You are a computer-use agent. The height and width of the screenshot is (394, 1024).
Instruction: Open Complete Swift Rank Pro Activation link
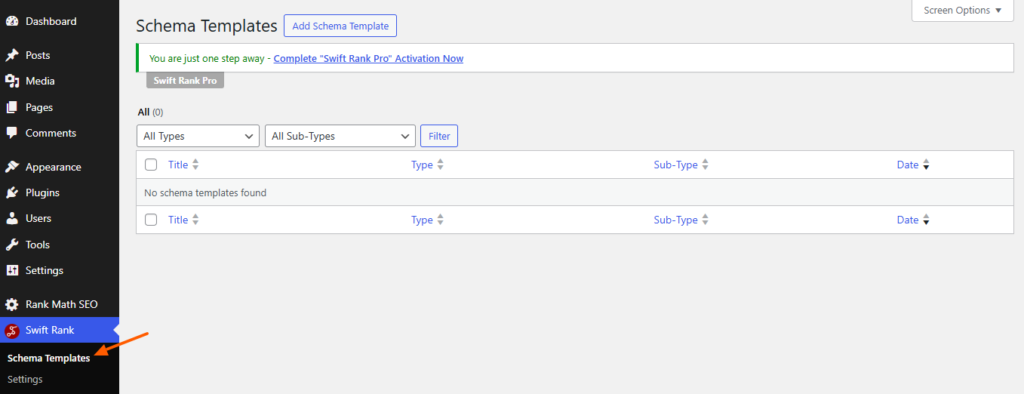[x=368, y=58]
